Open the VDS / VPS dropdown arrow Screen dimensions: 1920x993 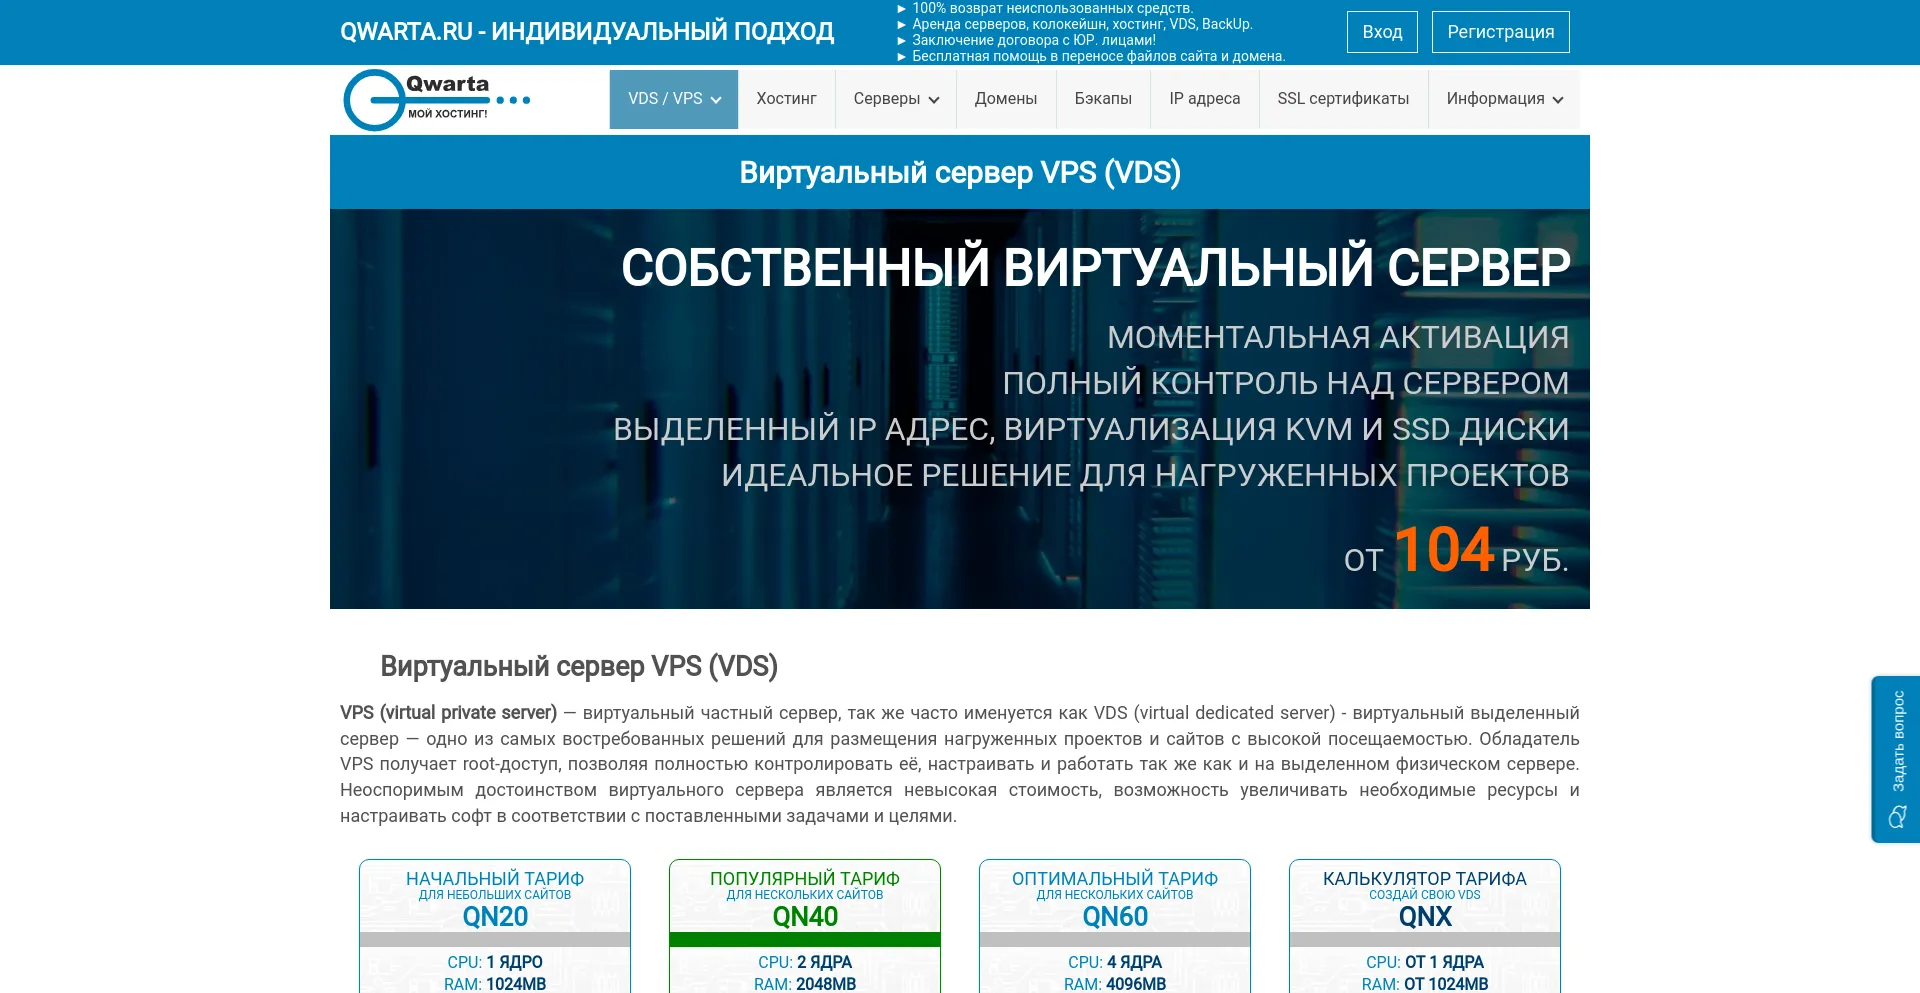(716, 100)
